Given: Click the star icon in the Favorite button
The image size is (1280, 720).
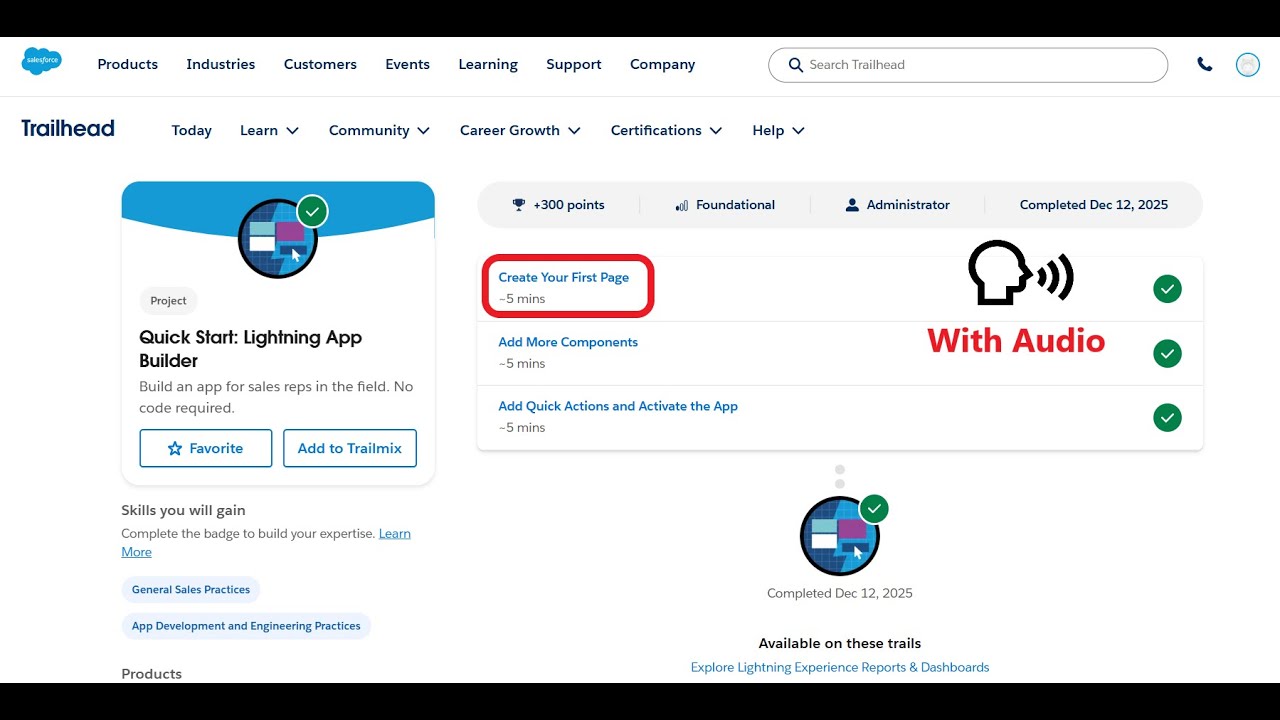Looking at the screenshot, I should [175, 448].
